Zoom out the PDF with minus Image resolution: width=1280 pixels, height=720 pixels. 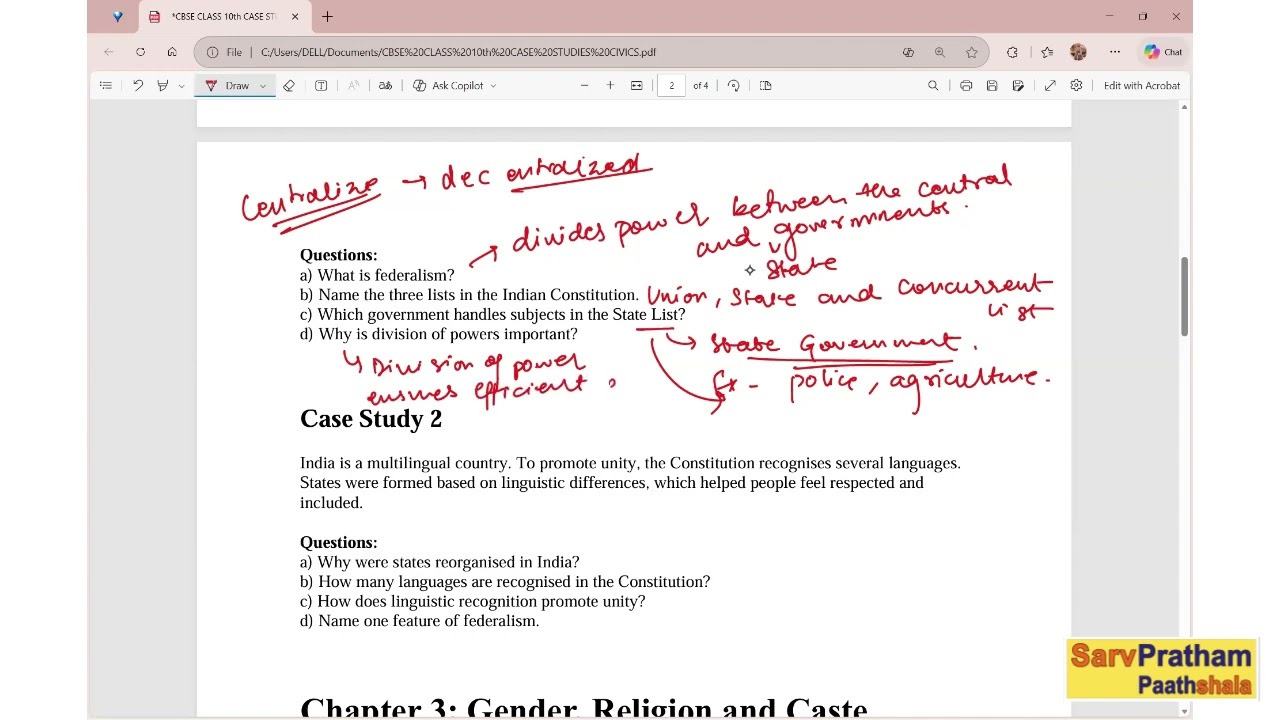(584, 86)
